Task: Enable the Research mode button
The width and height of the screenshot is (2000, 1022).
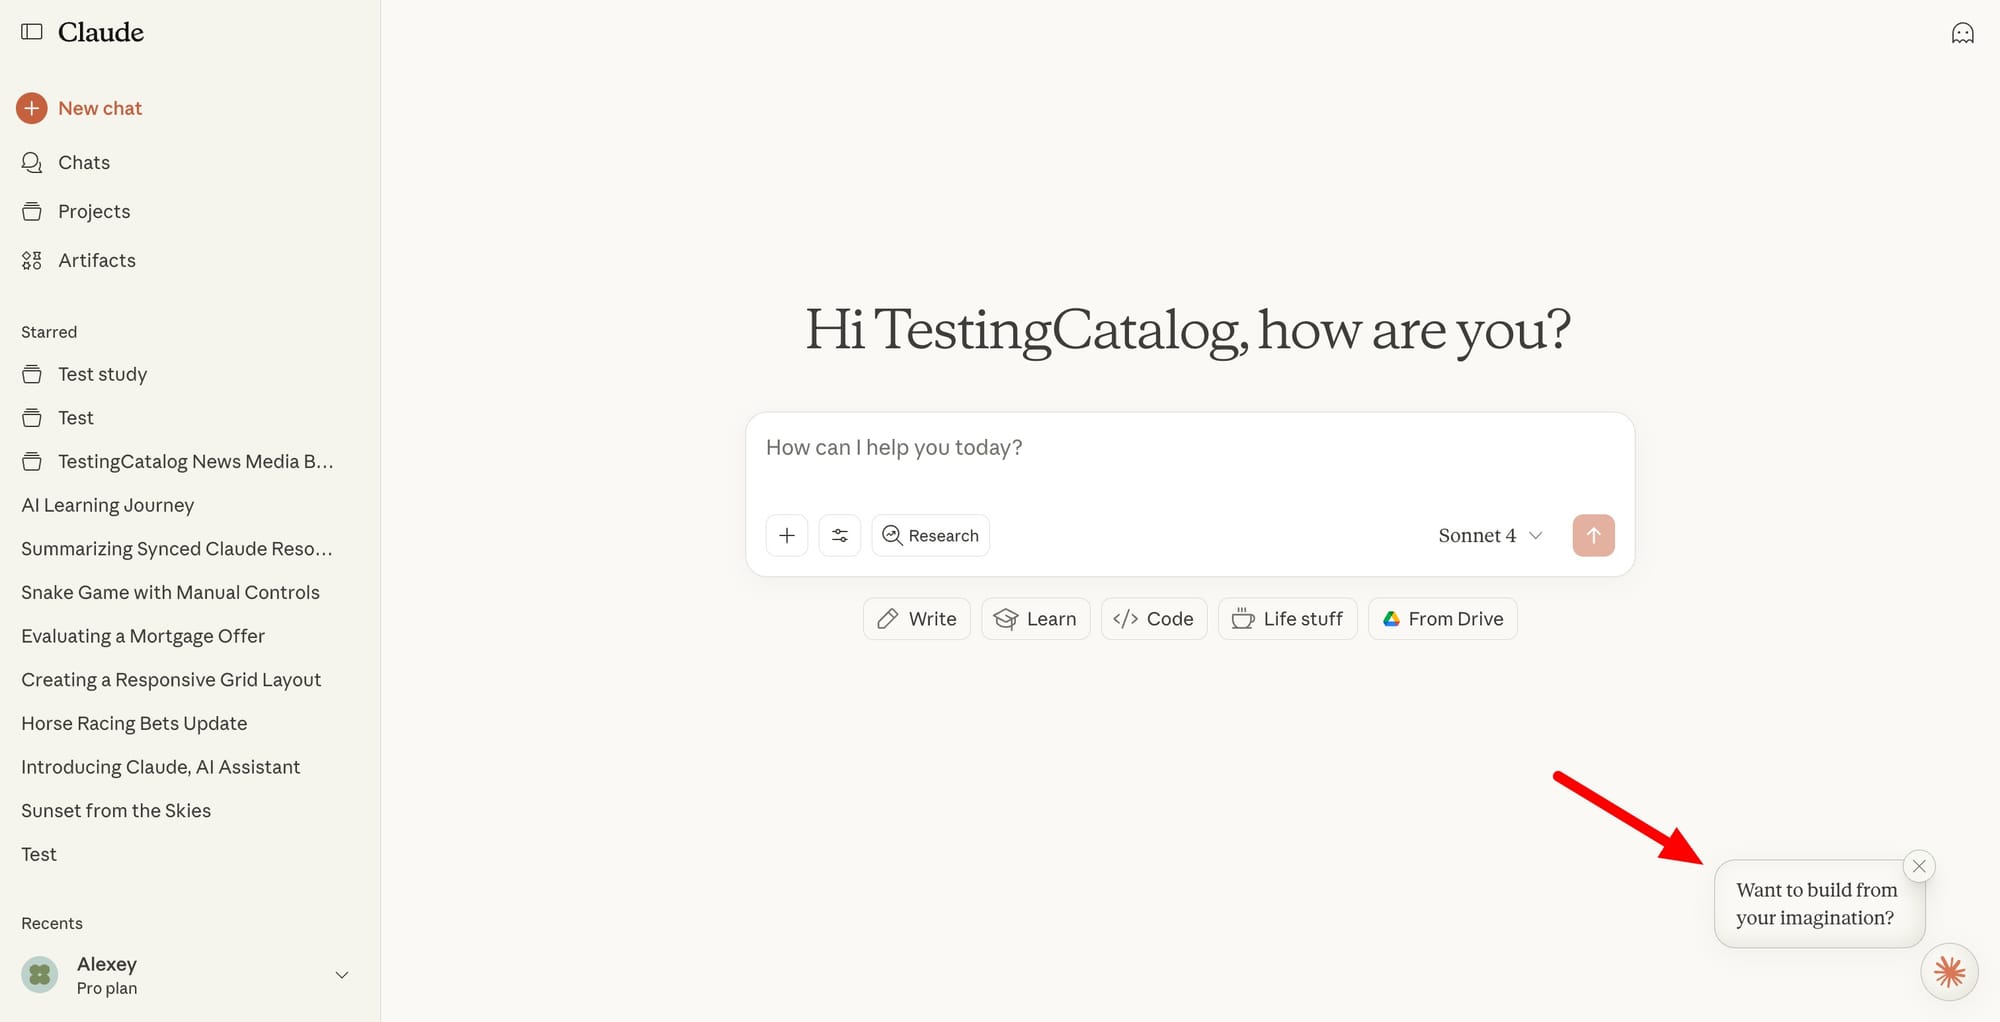Action: [x=930, y=535]
